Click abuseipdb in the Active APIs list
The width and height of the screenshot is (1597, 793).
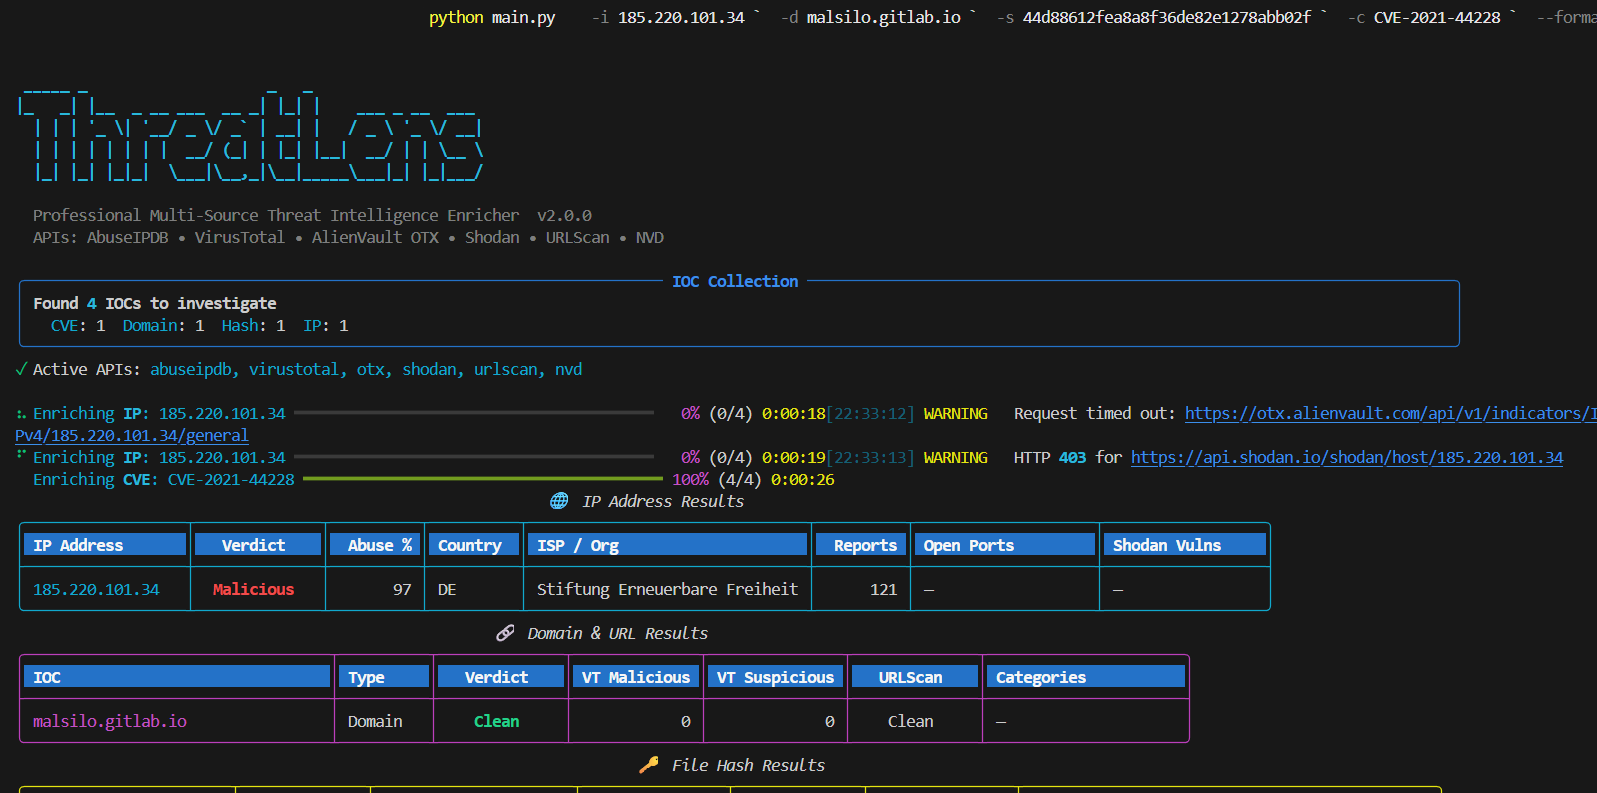(191, 369)
